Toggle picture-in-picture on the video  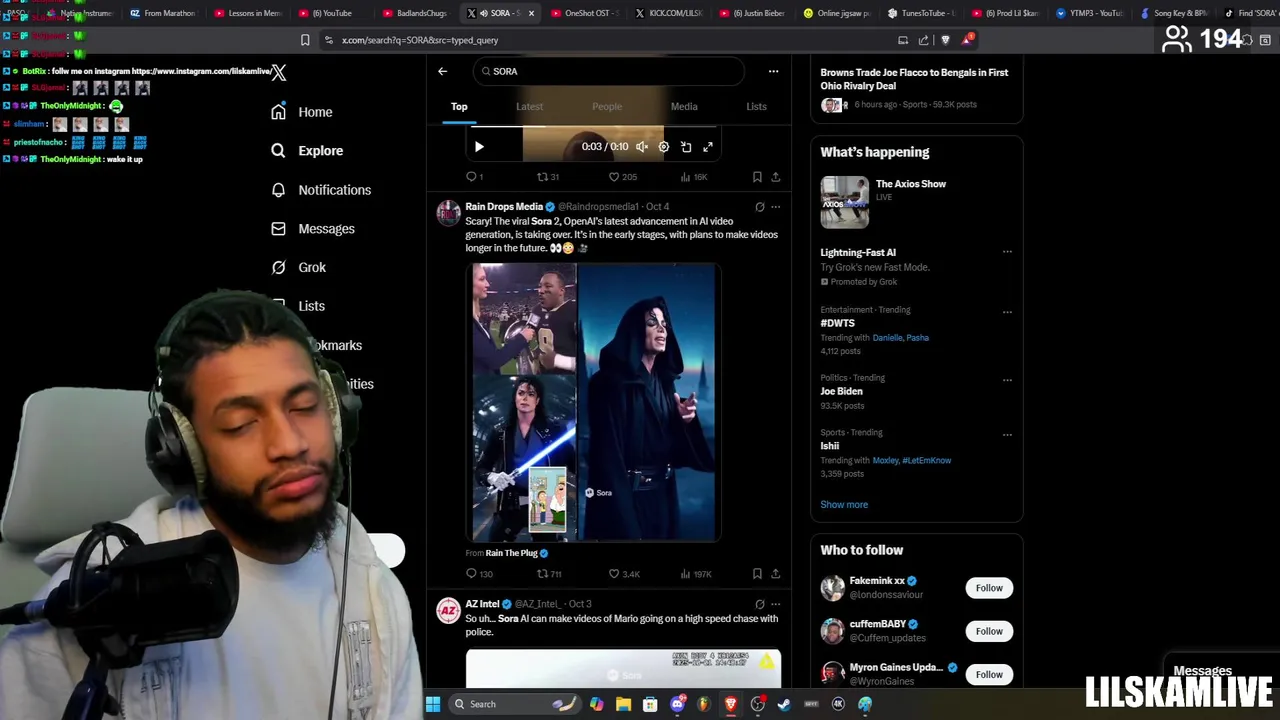[x=686, y=147]
